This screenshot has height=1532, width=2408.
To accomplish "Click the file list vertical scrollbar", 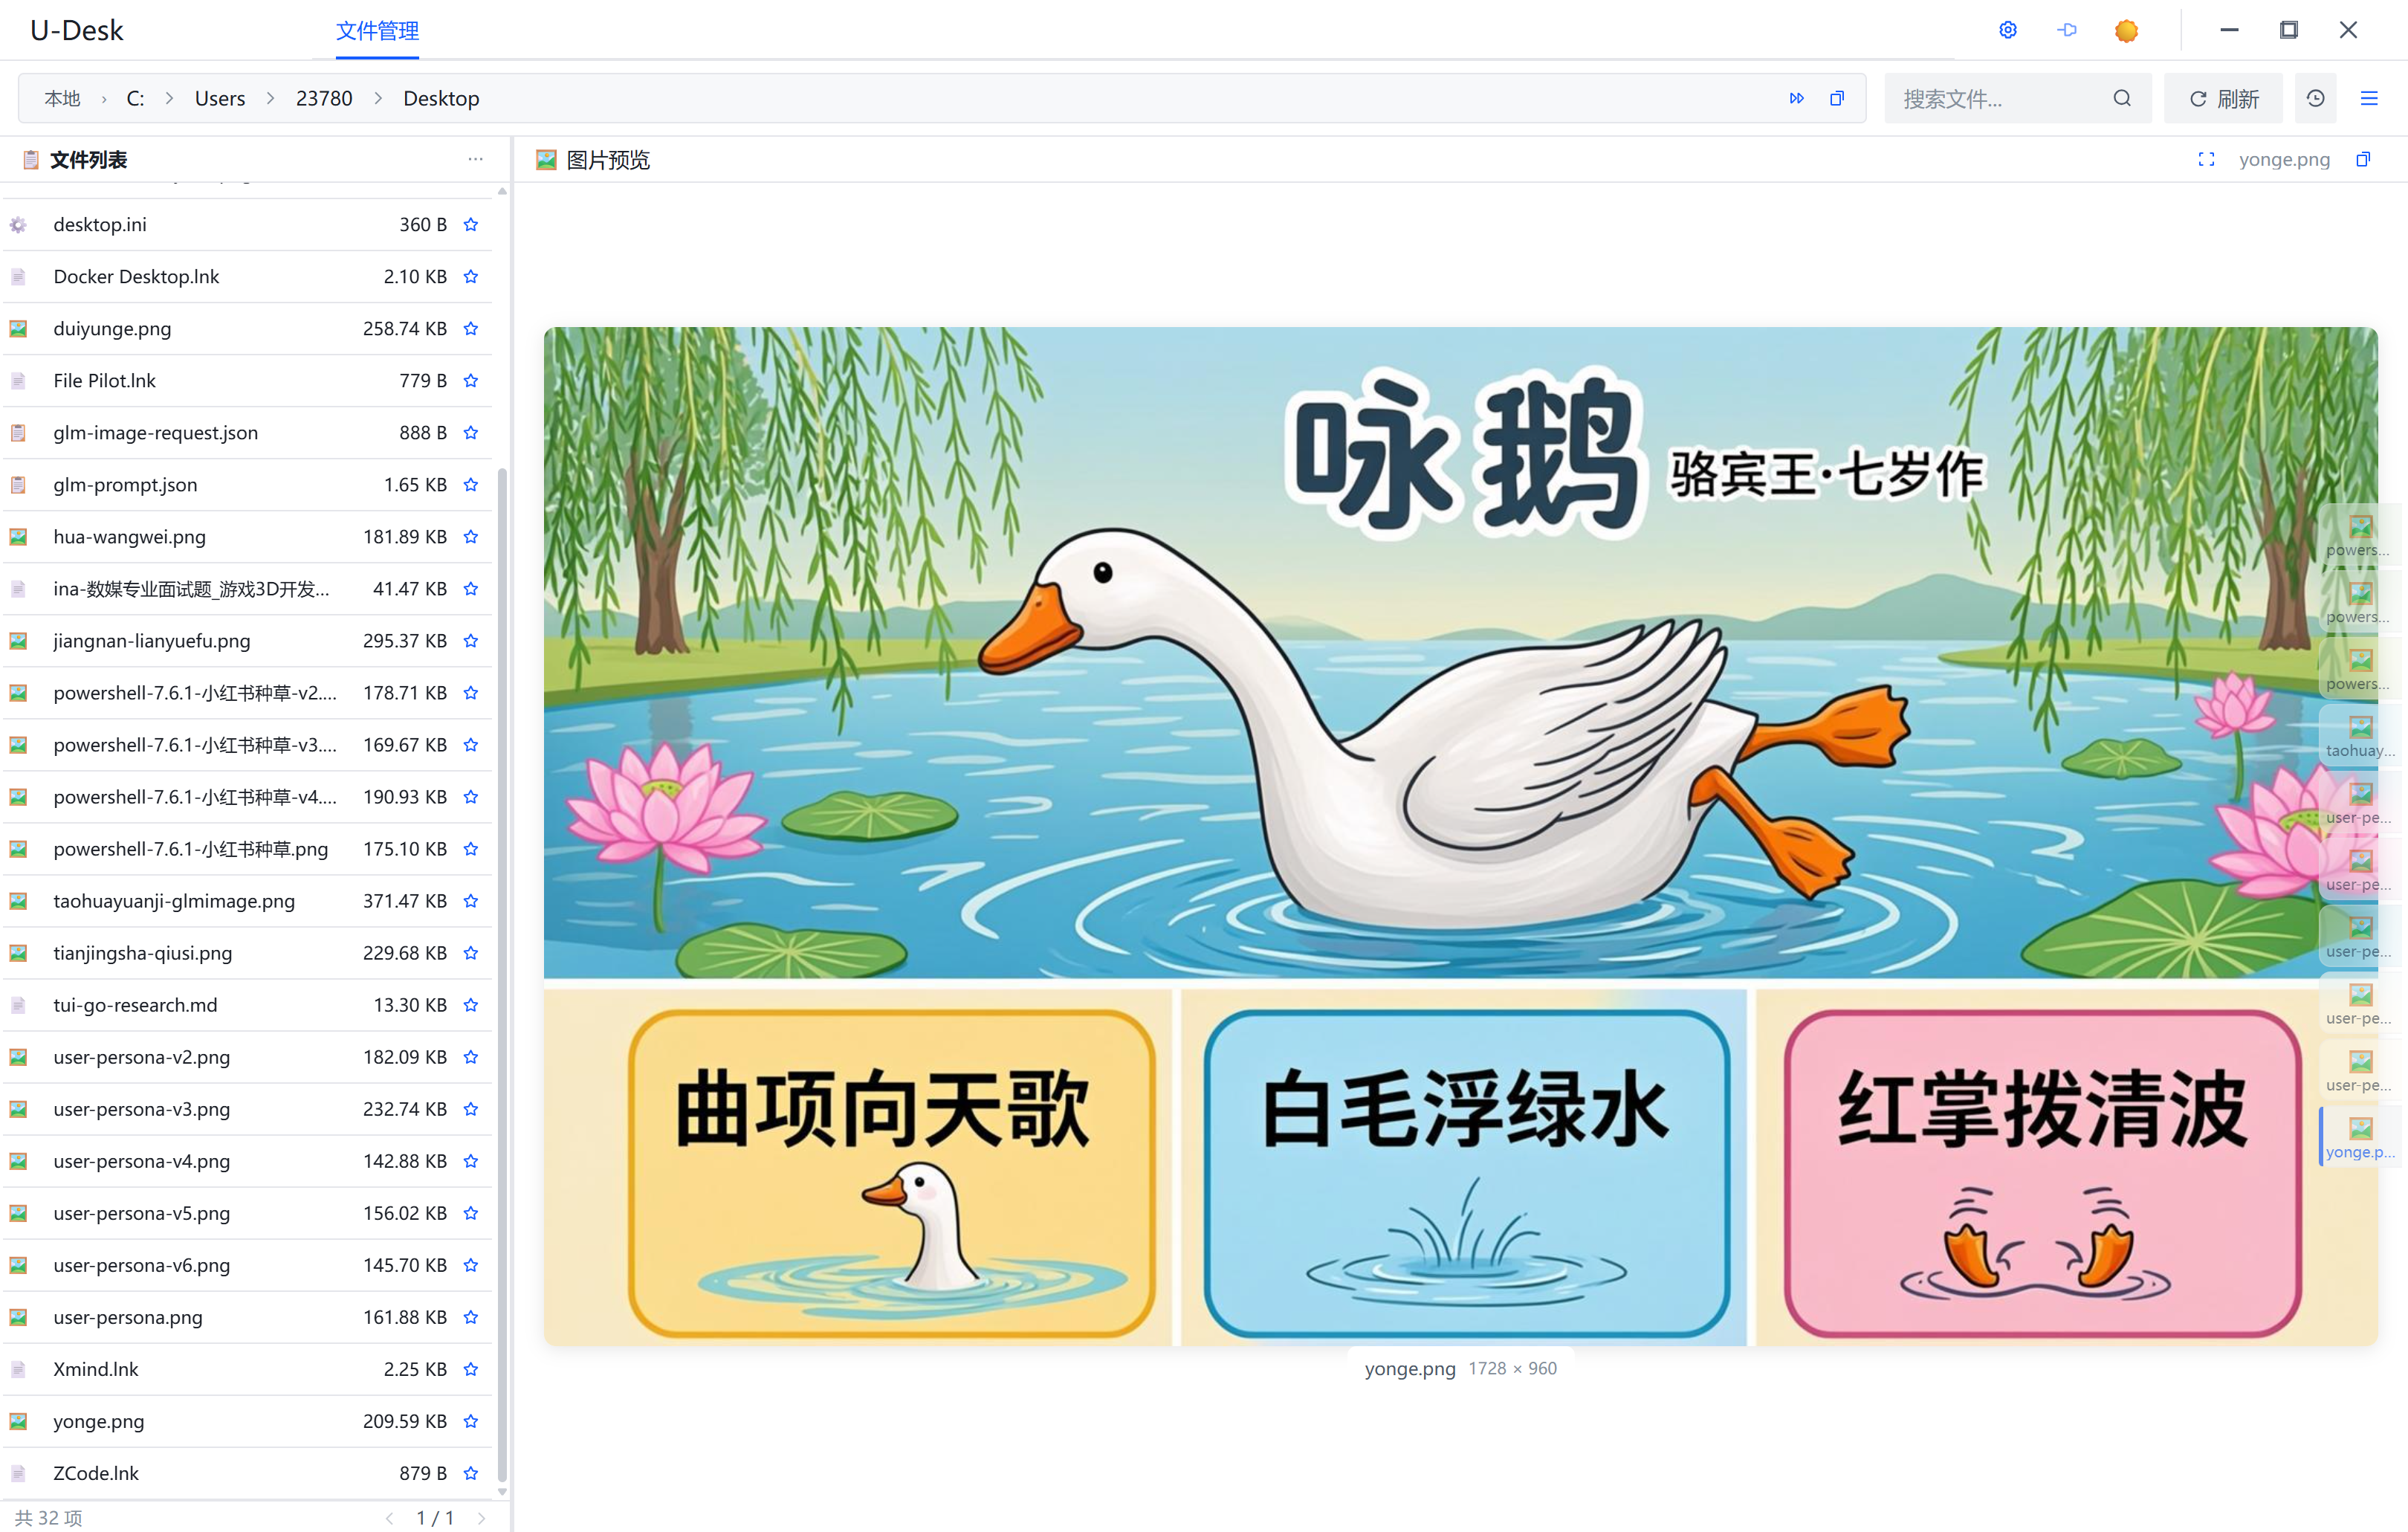I will 502,975.
